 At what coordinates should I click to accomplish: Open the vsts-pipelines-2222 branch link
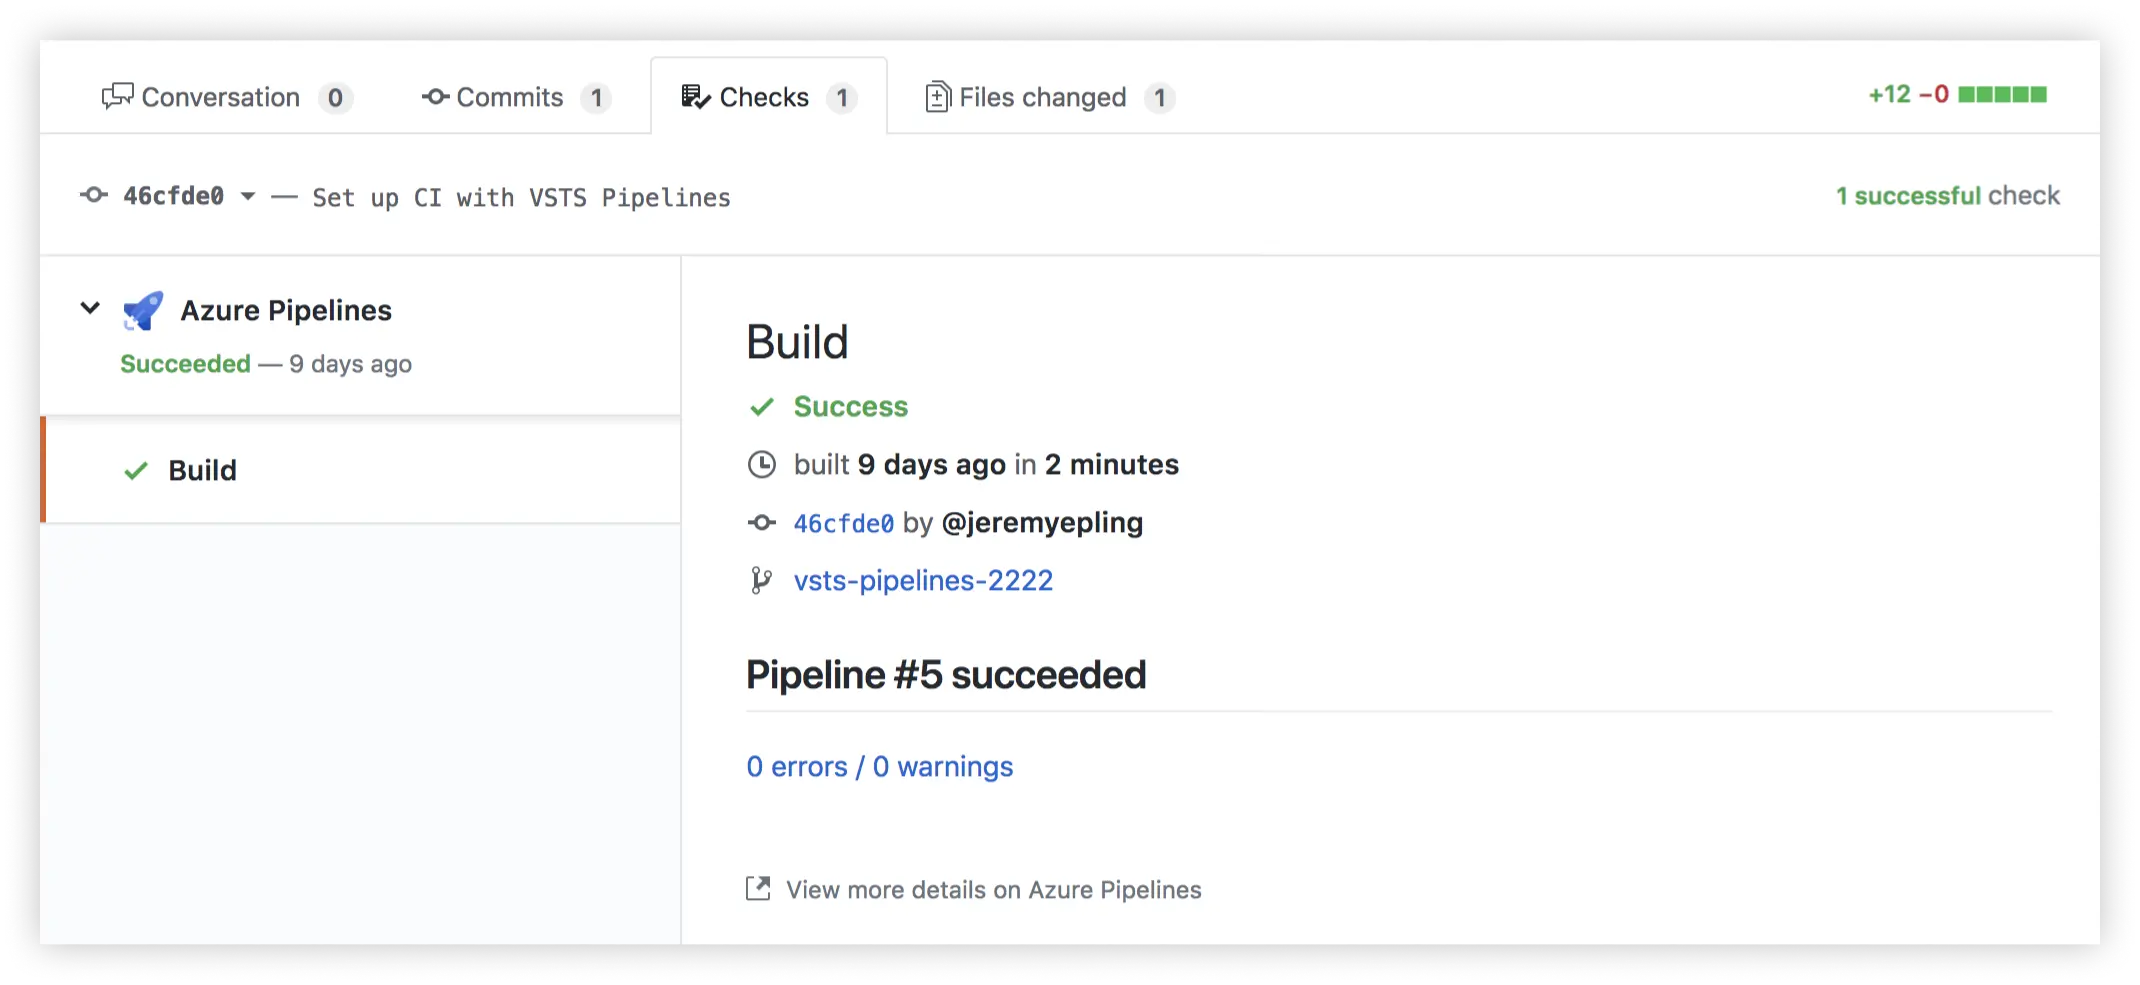[x=923, y=580]
